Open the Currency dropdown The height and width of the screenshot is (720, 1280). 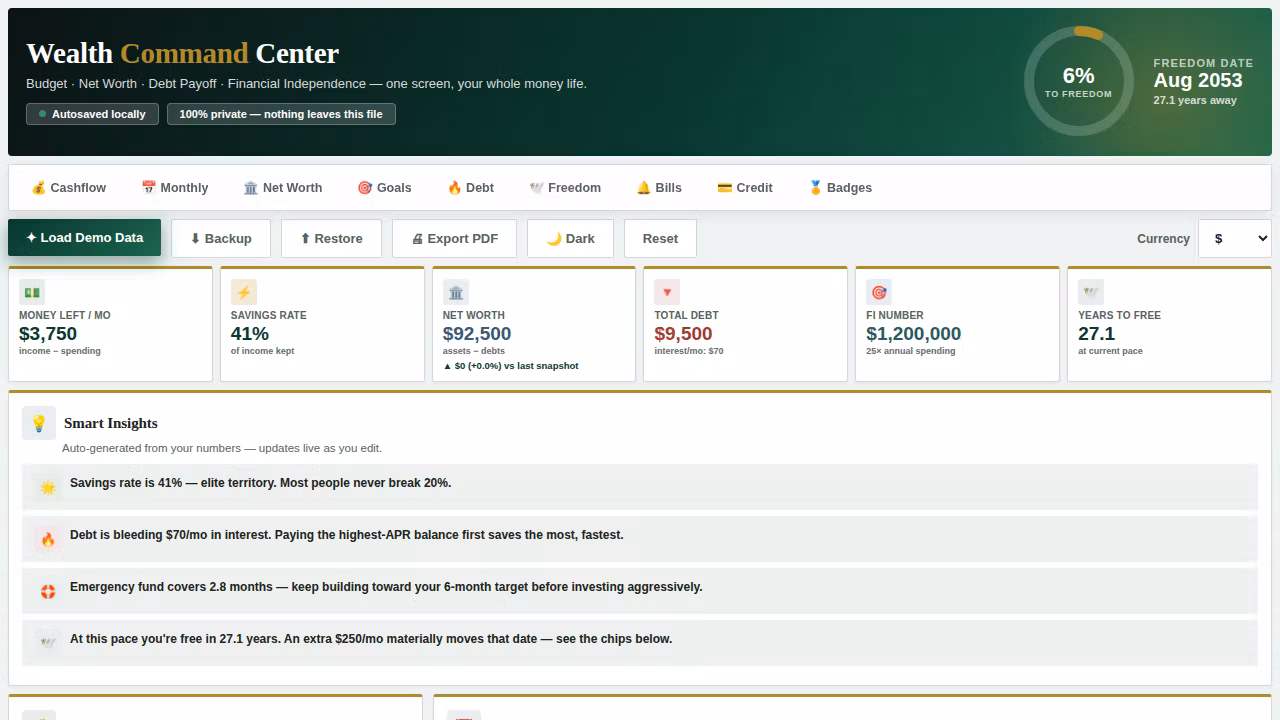click(x=1235, y=239)
